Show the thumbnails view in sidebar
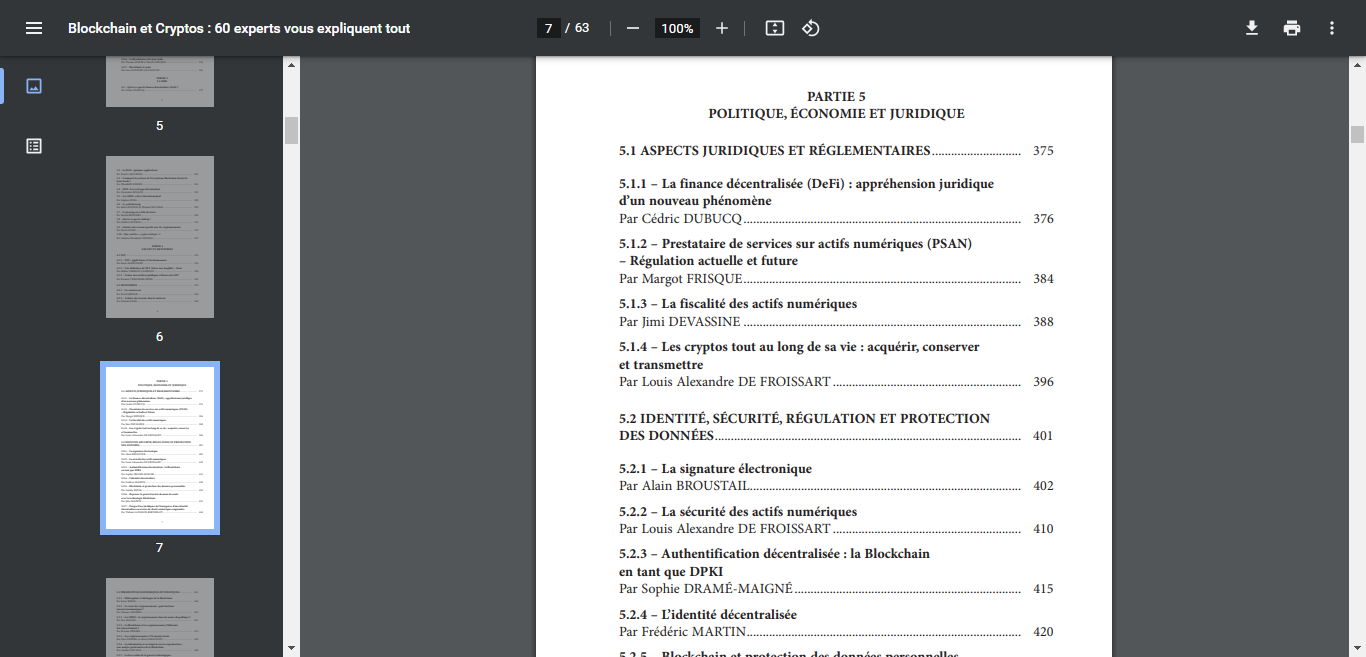 pos(34,86)
